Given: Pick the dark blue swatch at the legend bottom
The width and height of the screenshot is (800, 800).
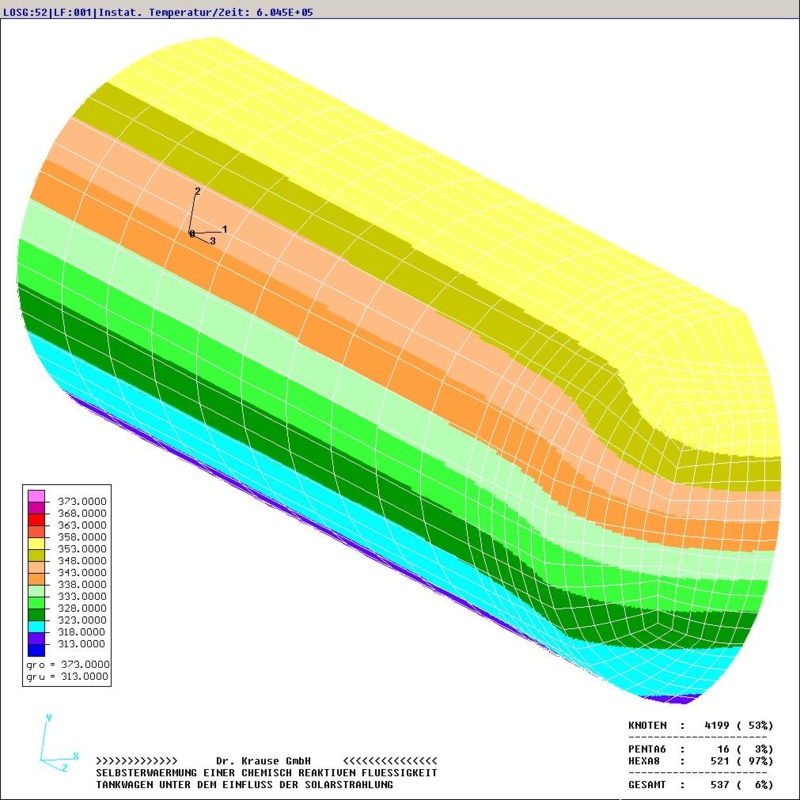Looking at the screenshot, I should (36, 650).
